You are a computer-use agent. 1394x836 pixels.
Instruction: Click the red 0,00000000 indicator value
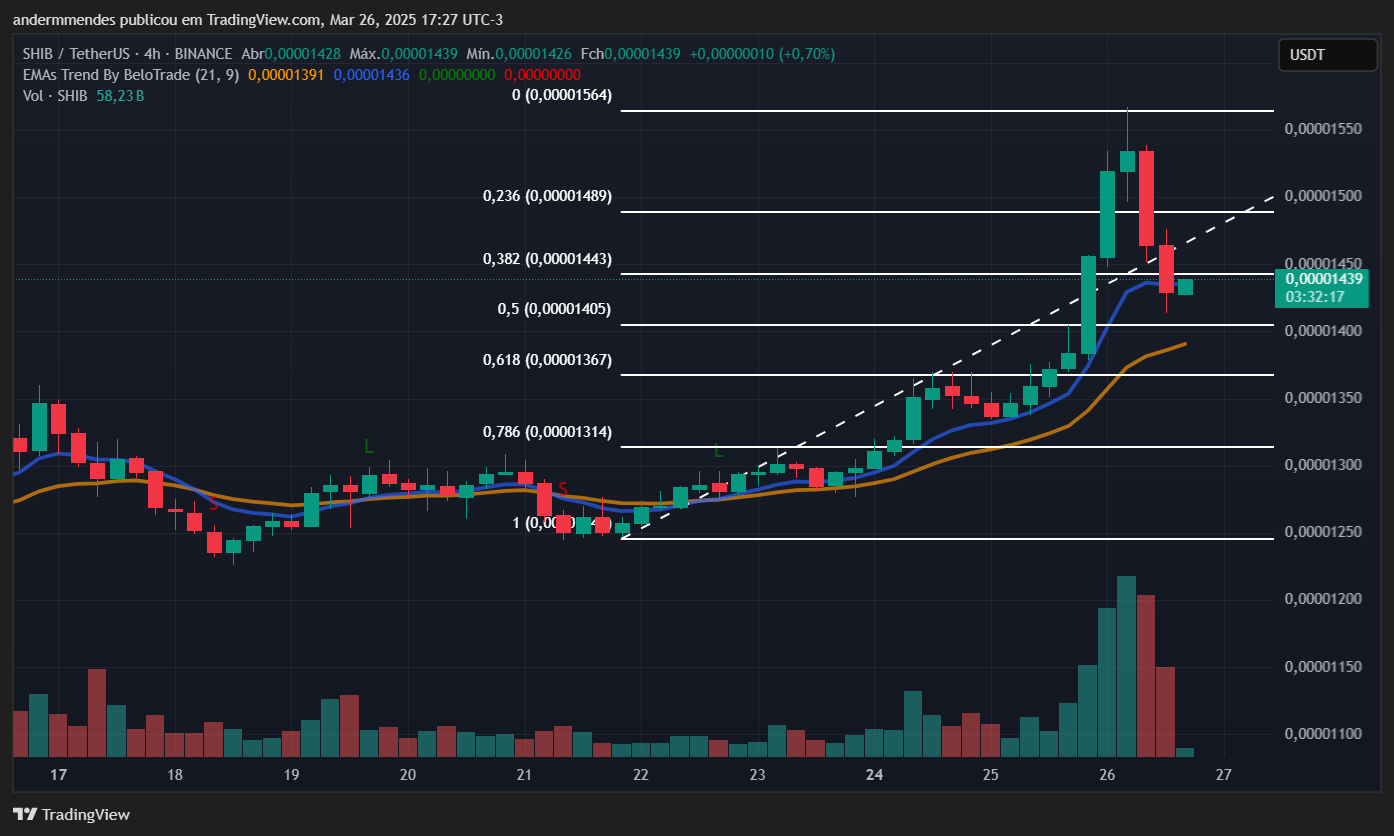[x=543, y=75]
